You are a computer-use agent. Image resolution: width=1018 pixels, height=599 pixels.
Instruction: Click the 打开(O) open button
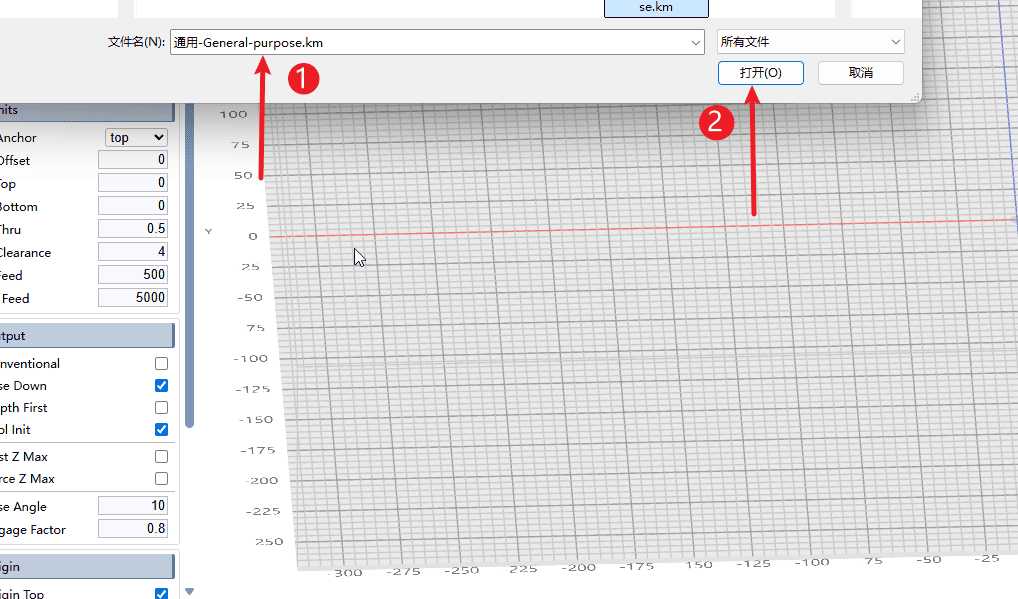(760, 73)
